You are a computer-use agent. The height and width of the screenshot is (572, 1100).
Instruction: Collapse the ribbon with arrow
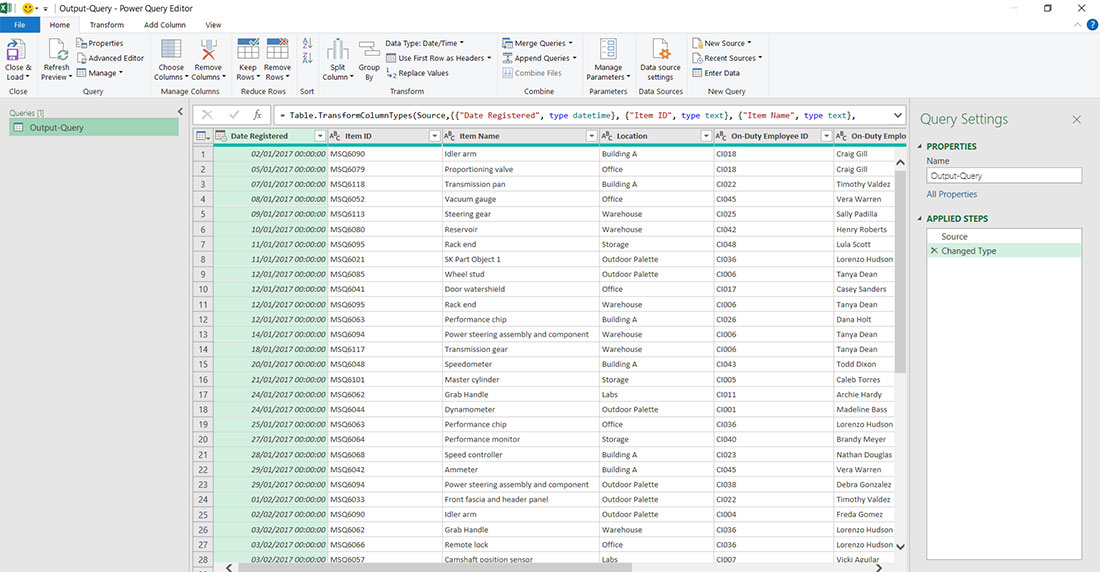1077,25
